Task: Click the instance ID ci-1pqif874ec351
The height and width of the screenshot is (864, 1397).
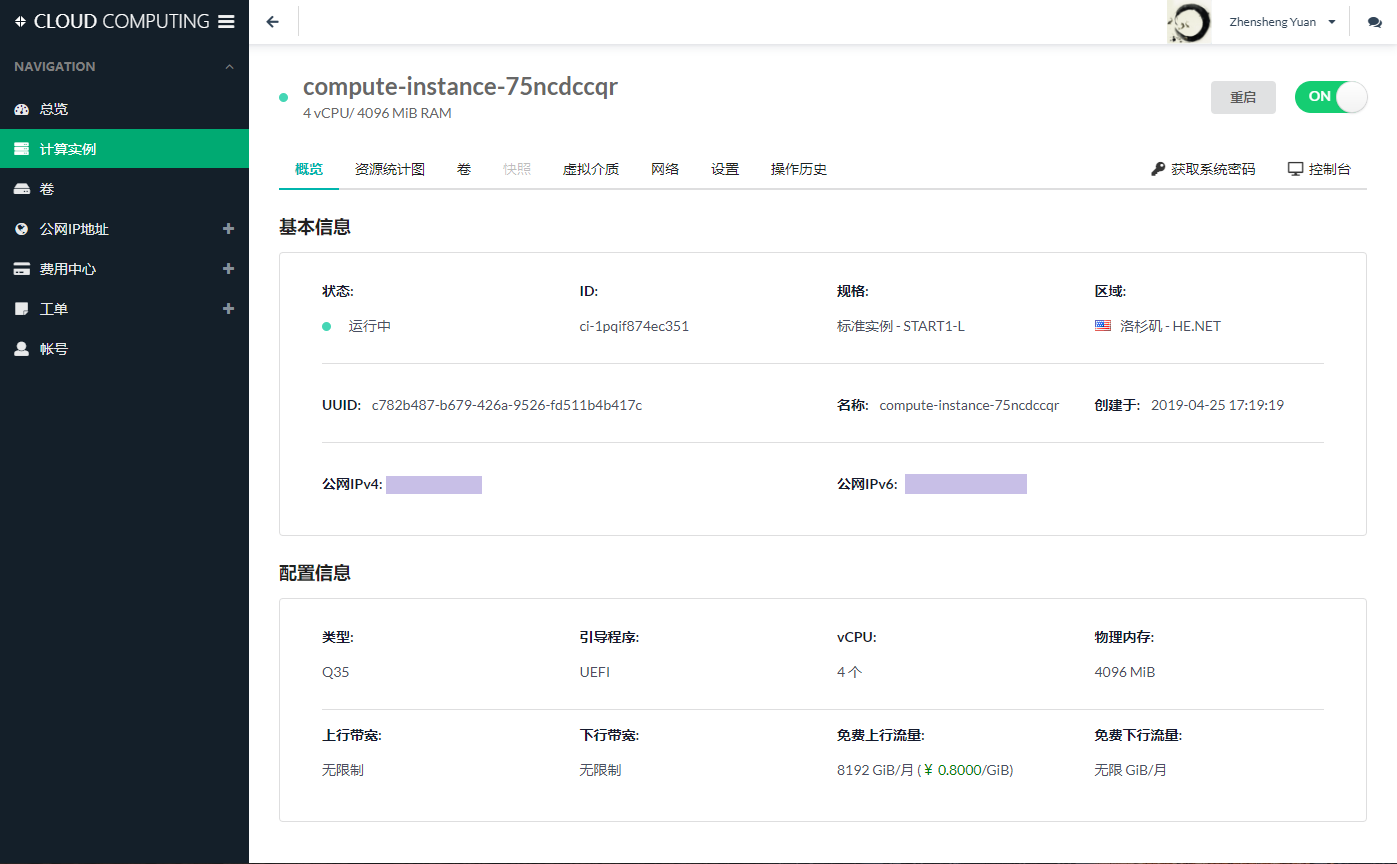Action: click(x=634, y=326)
